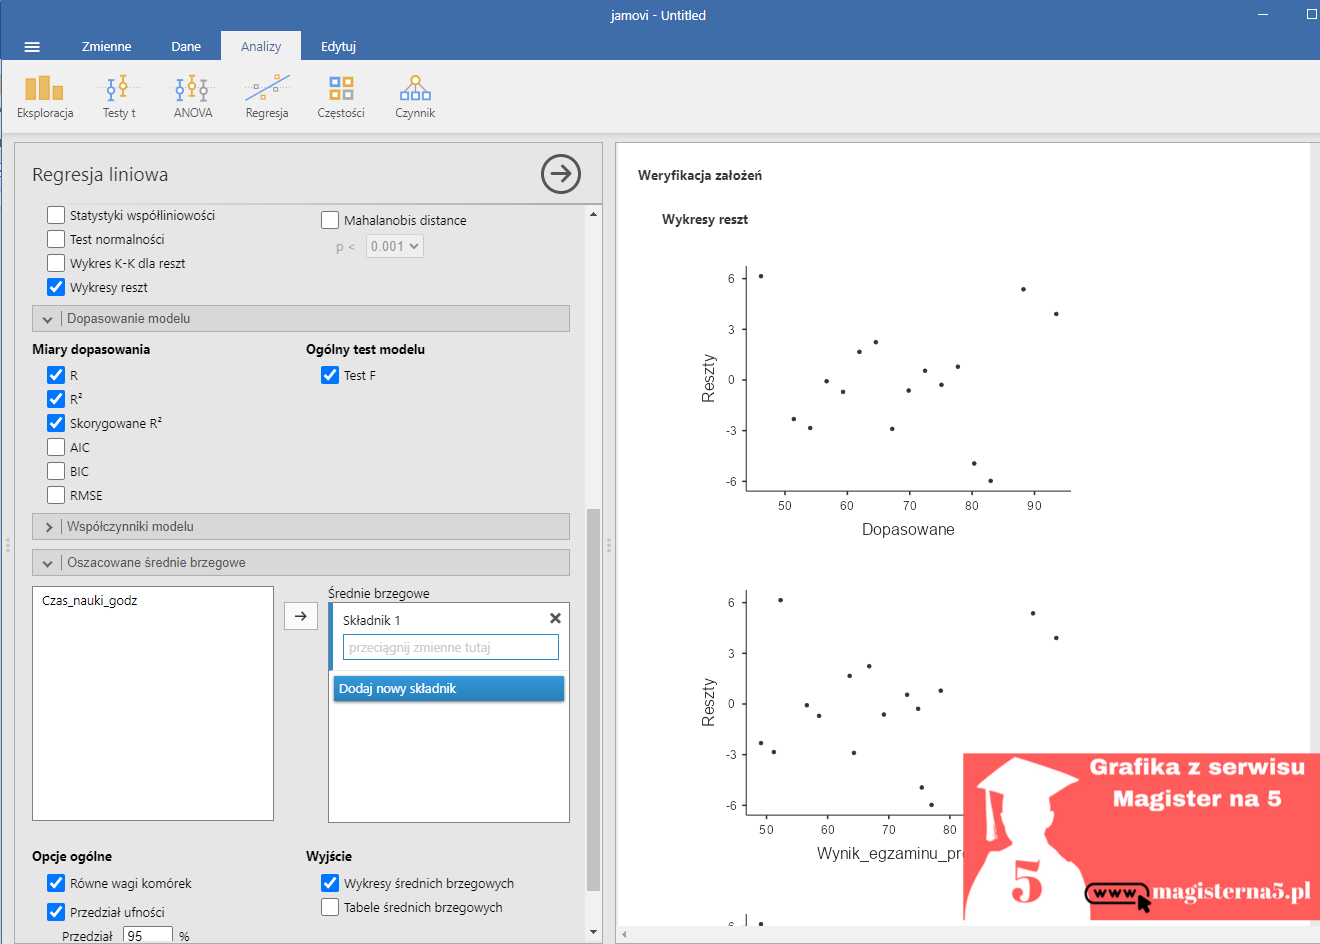This screenshot has height=944, width=1320.
Task: Open the Testy t analysis menu
Action: pyautogui.click(x=119, y=97)
